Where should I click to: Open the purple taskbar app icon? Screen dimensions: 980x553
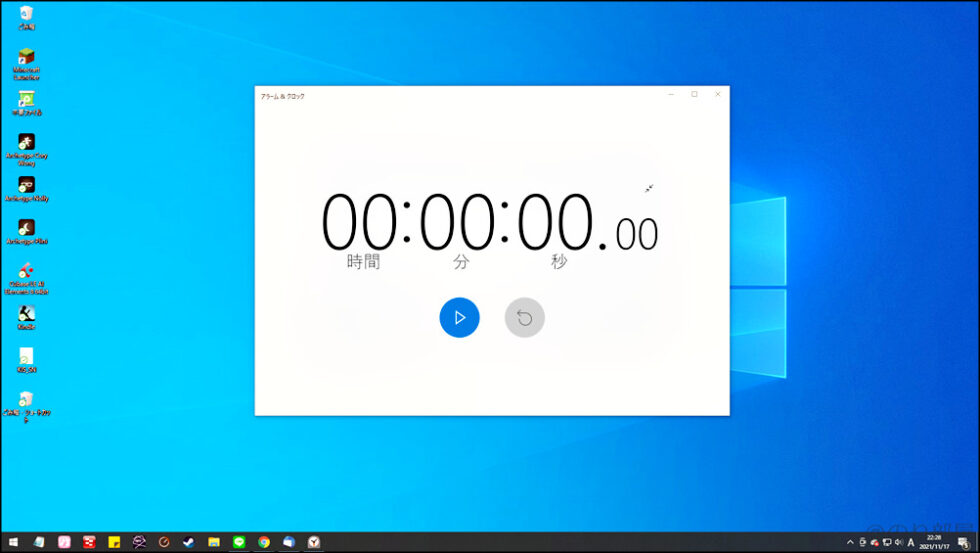(x=139, y=542)
